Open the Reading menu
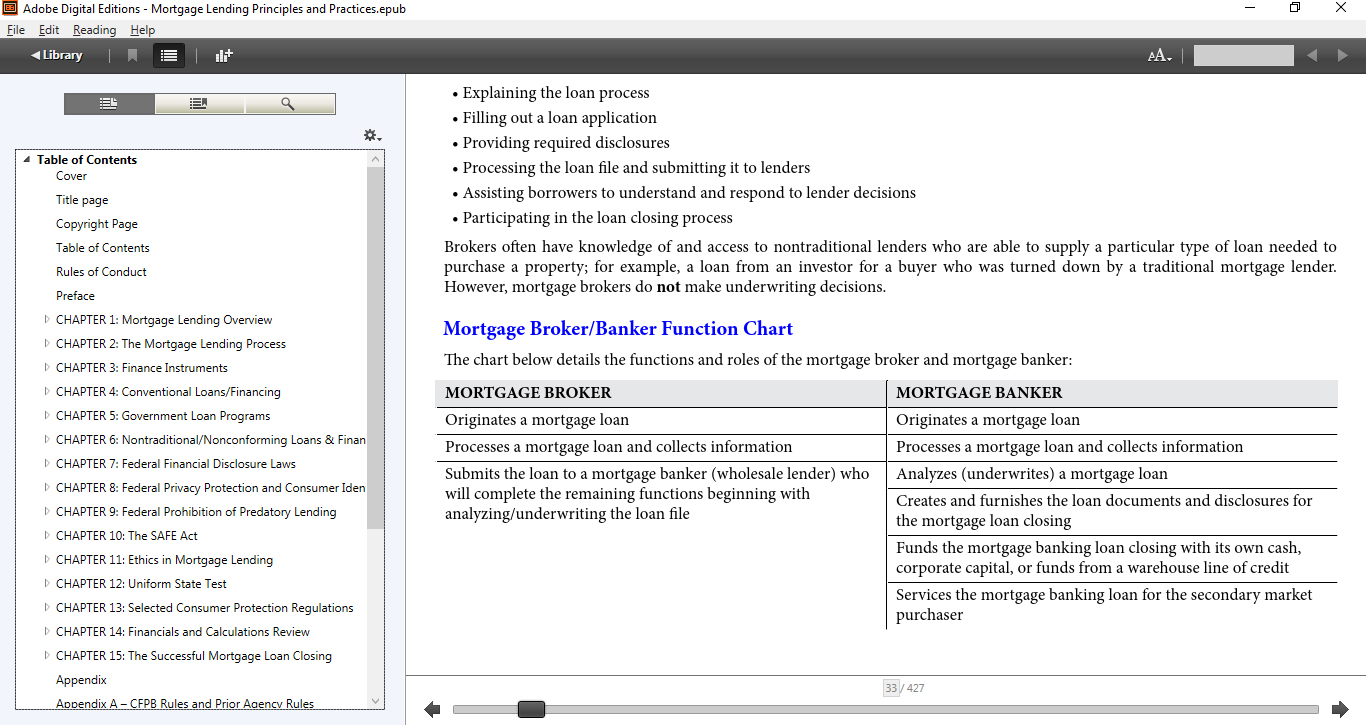 tap(94, 30)
